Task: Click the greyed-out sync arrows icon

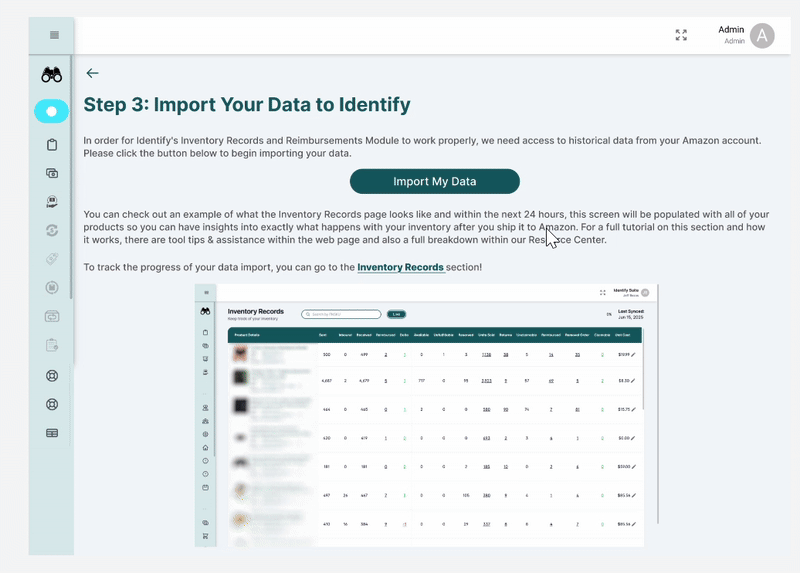Action: coord(52,230)
